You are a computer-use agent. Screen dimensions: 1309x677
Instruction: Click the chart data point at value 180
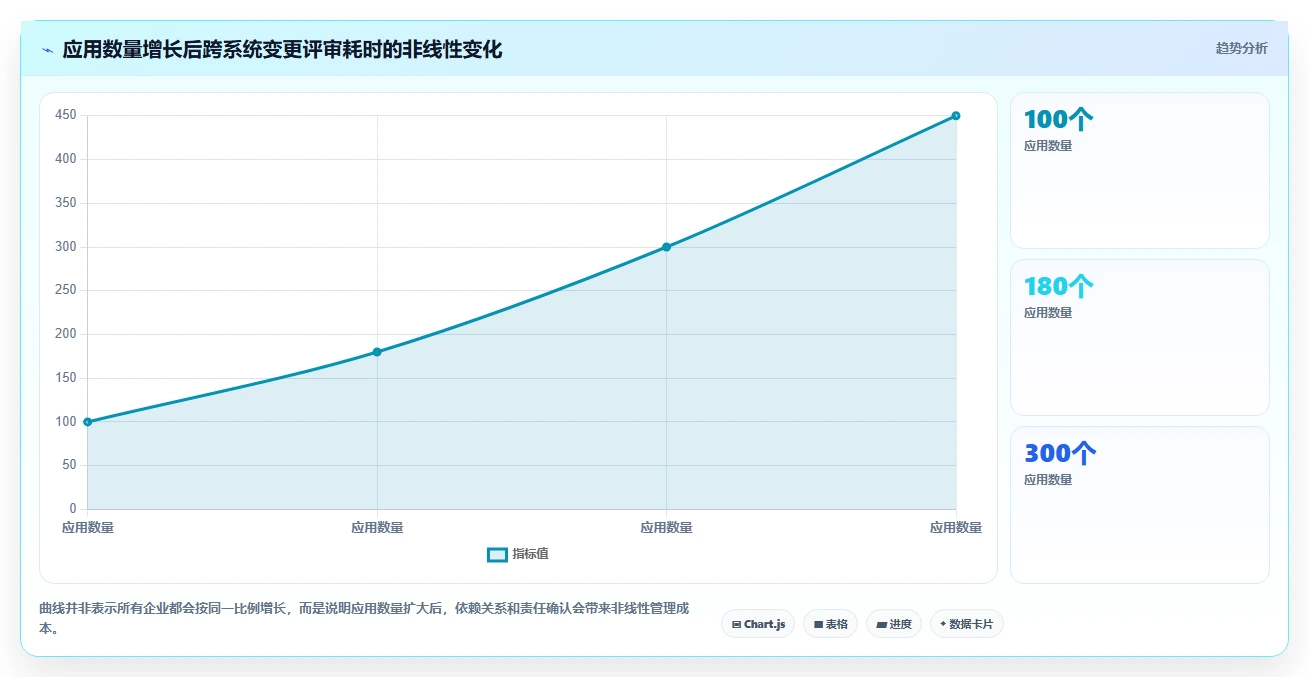(377, 352)
